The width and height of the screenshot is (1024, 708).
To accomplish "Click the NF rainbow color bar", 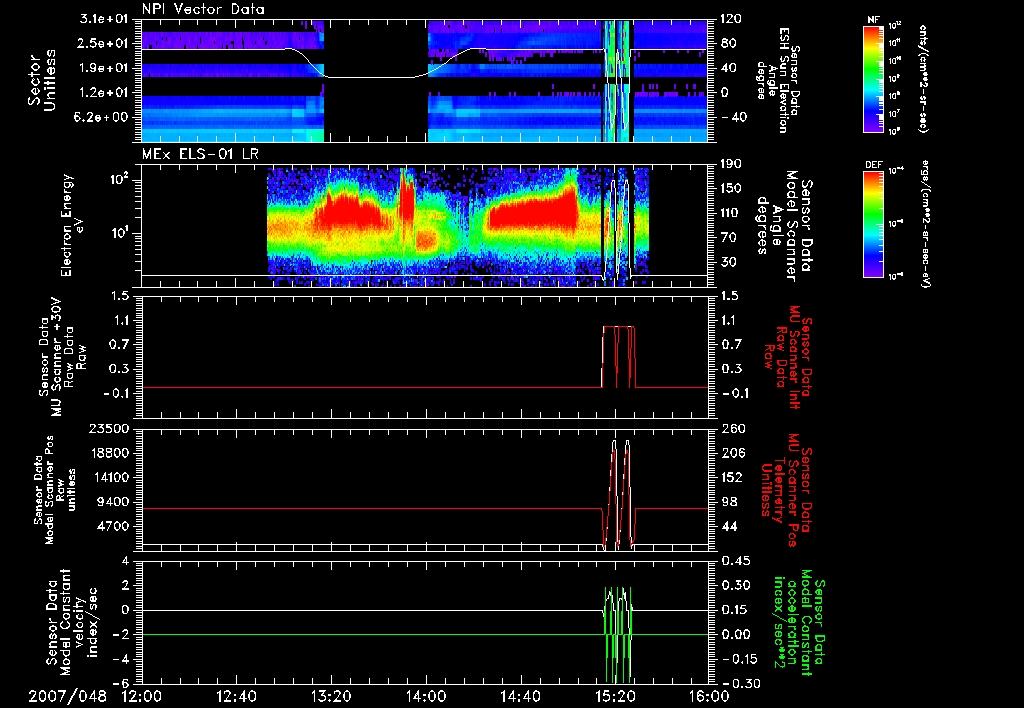I will click(874, 78).
